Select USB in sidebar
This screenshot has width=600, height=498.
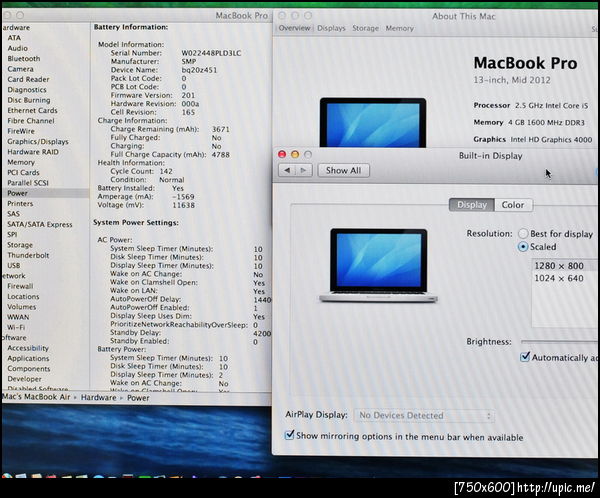(14, 265)
